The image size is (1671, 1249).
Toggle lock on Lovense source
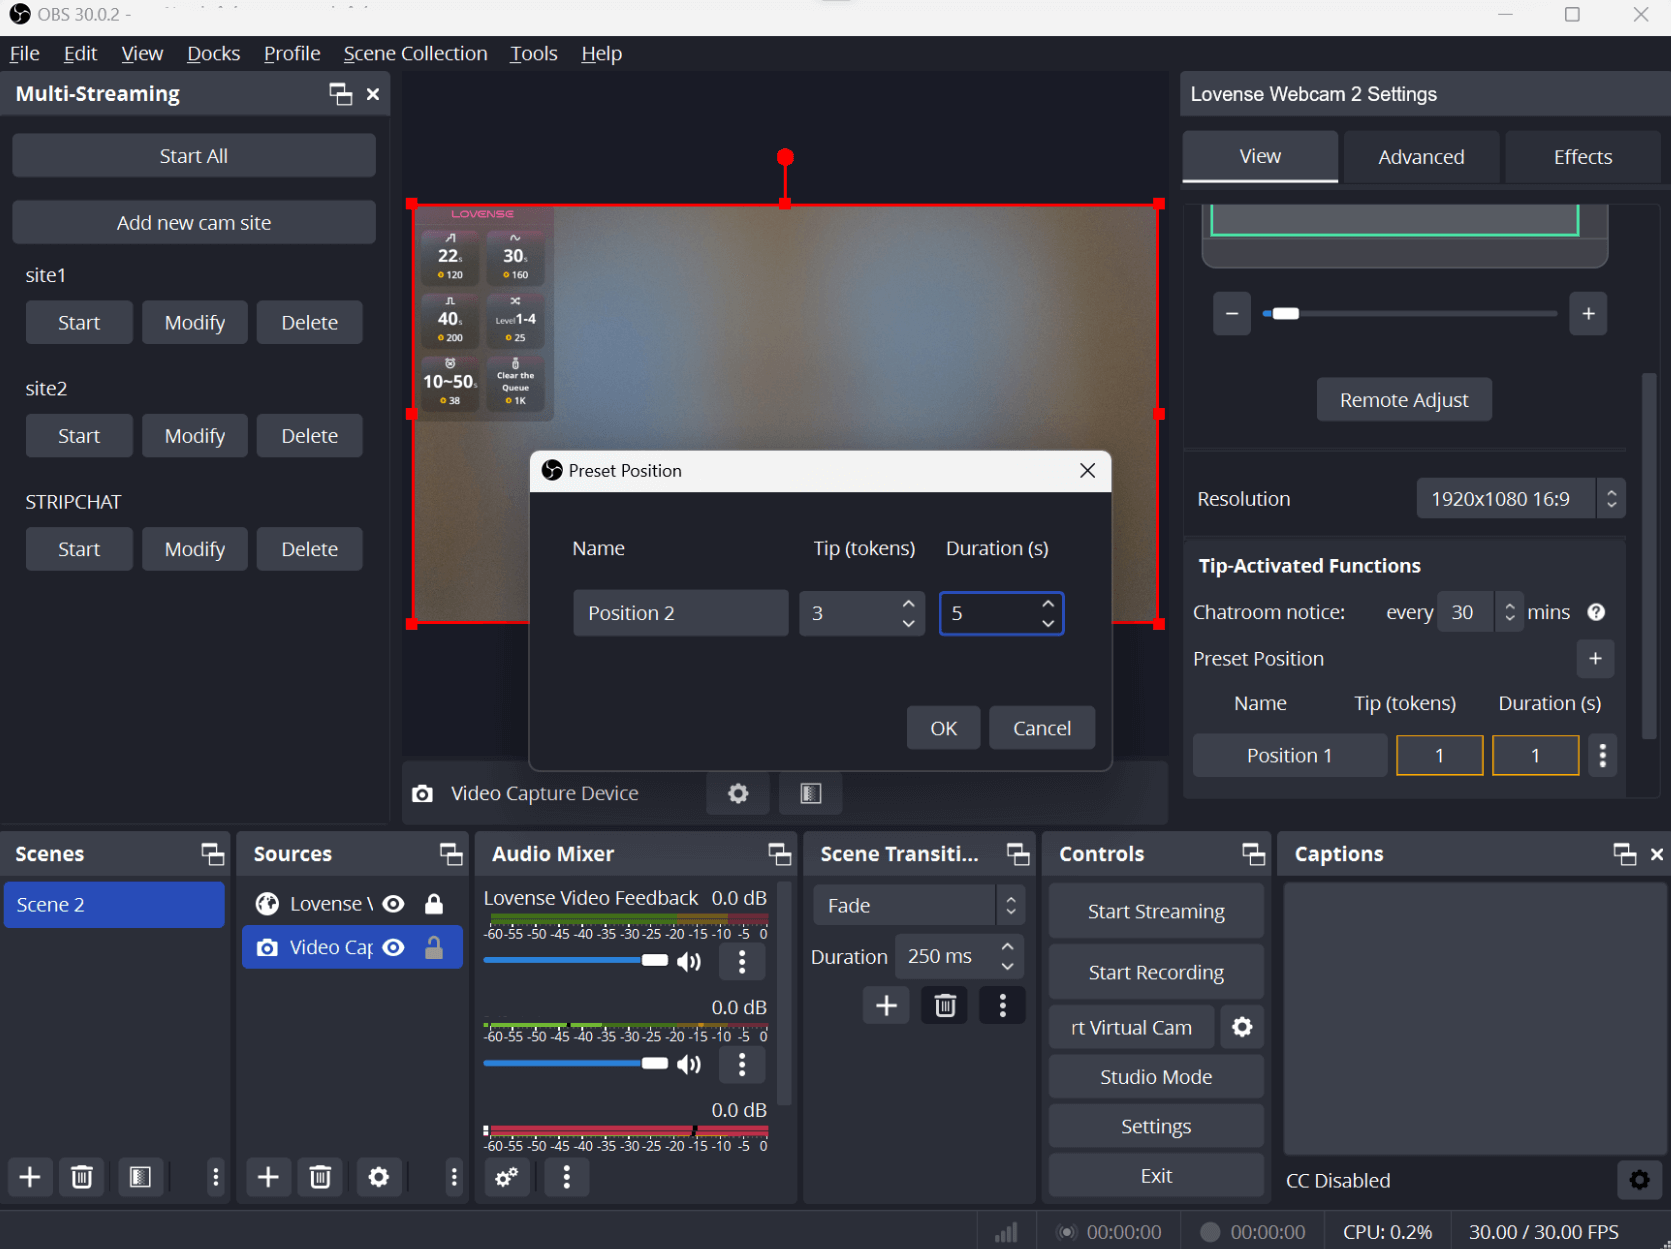434,904
